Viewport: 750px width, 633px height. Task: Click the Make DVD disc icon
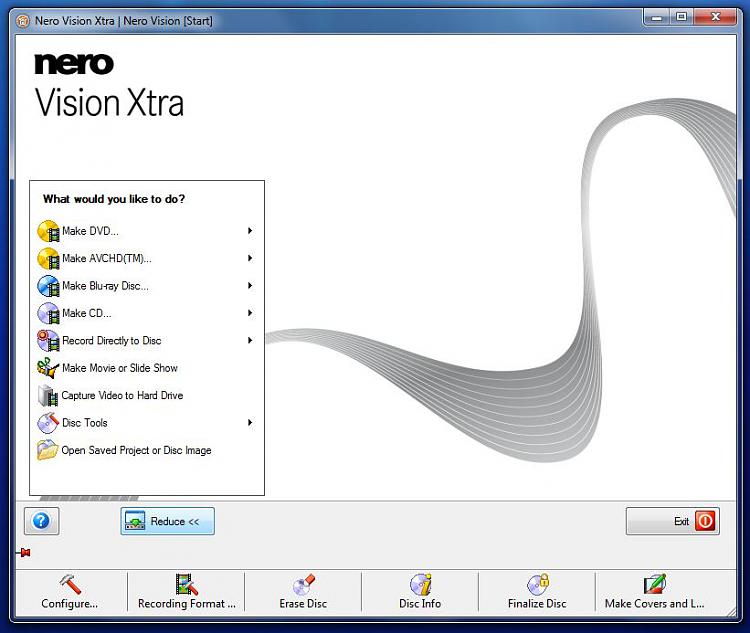coord(48,231)
